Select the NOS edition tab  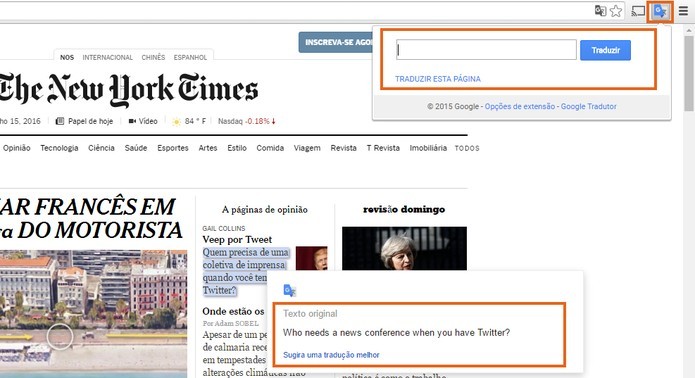pos(67,57)
